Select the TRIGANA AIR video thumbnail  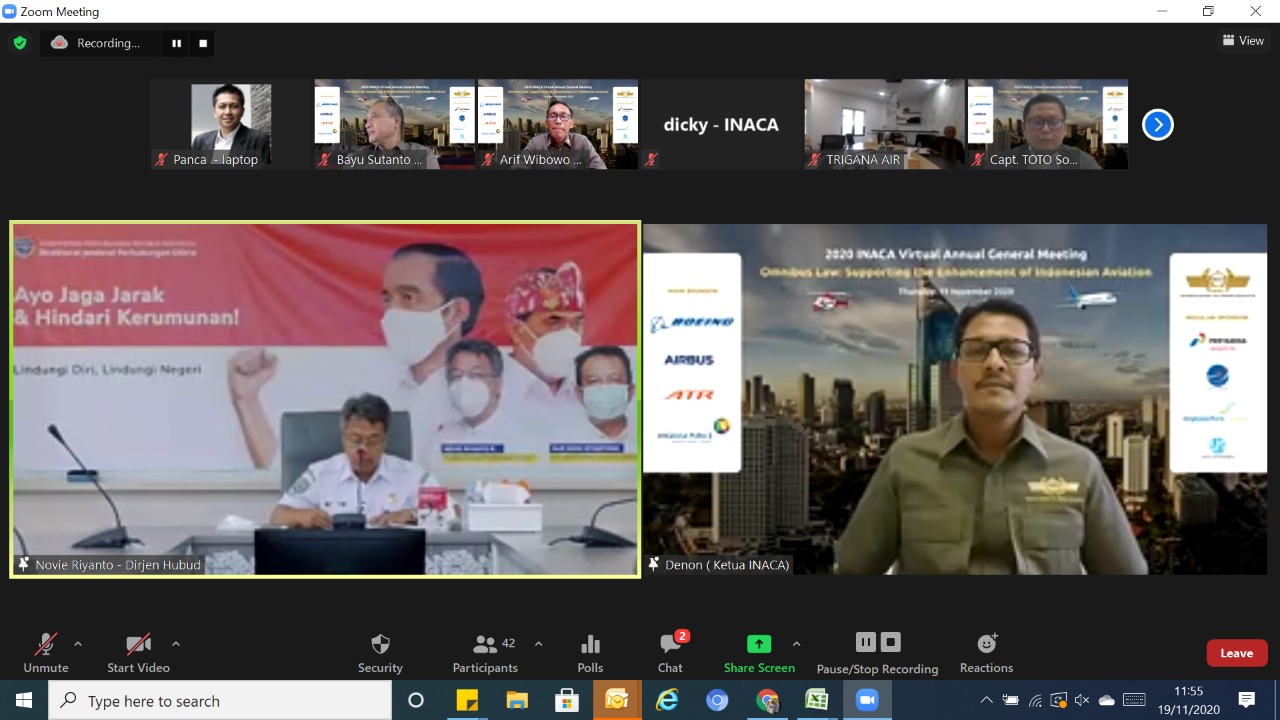pos(885,124)
